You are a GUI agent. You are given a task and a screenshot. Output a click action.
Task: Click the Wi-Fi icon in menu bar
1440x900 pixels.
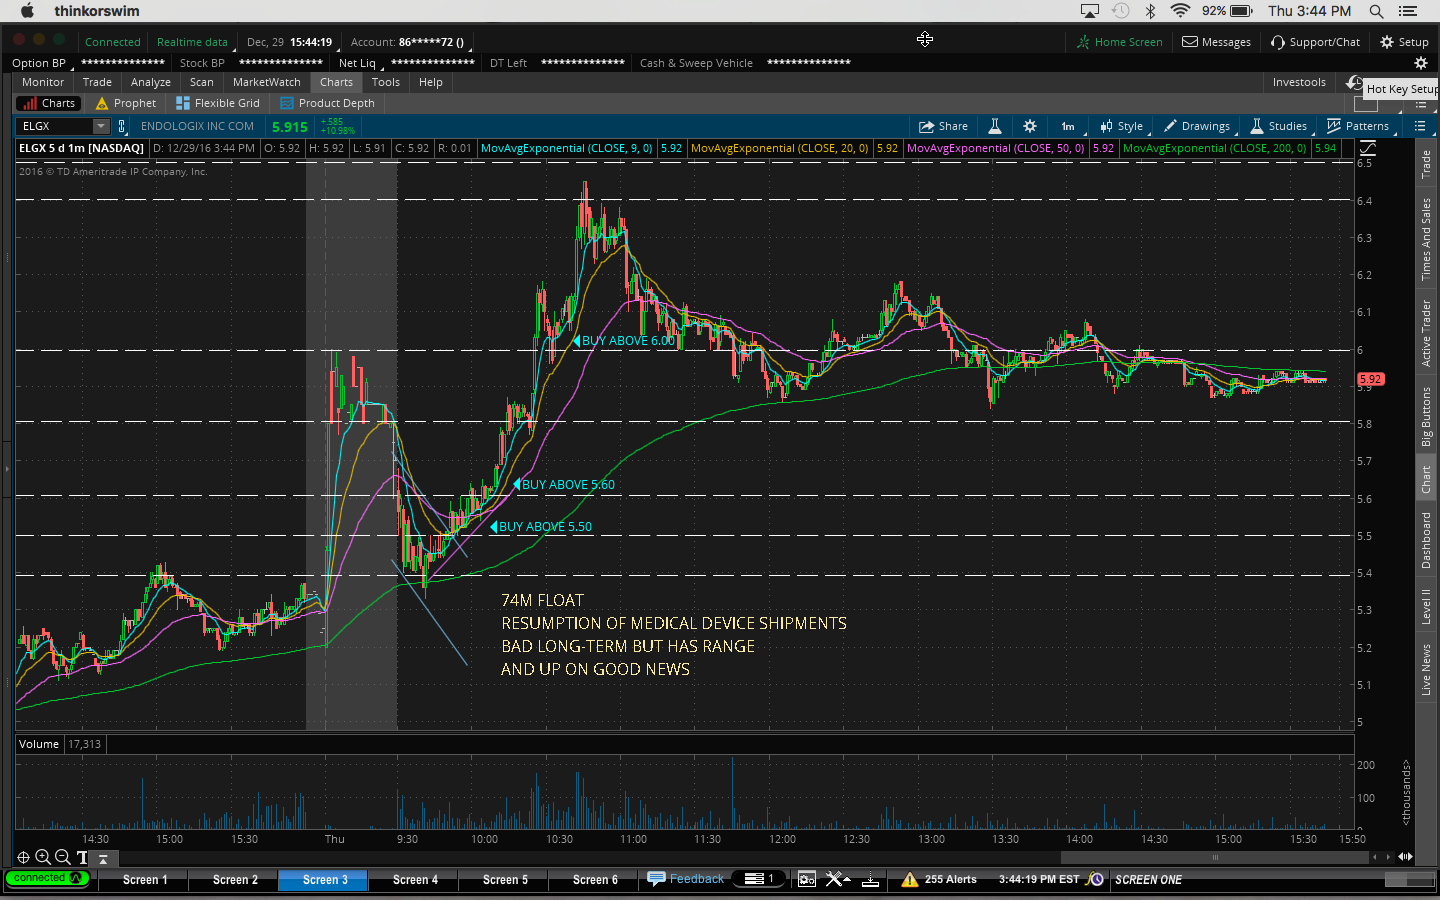click(x=1180, y=11)
